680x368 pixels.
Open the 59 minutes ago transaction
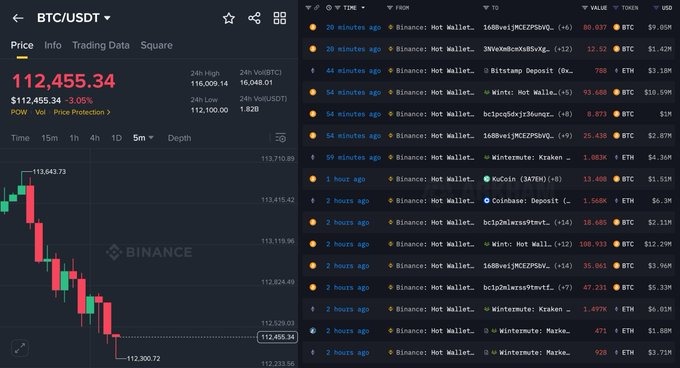coord(353,157)
